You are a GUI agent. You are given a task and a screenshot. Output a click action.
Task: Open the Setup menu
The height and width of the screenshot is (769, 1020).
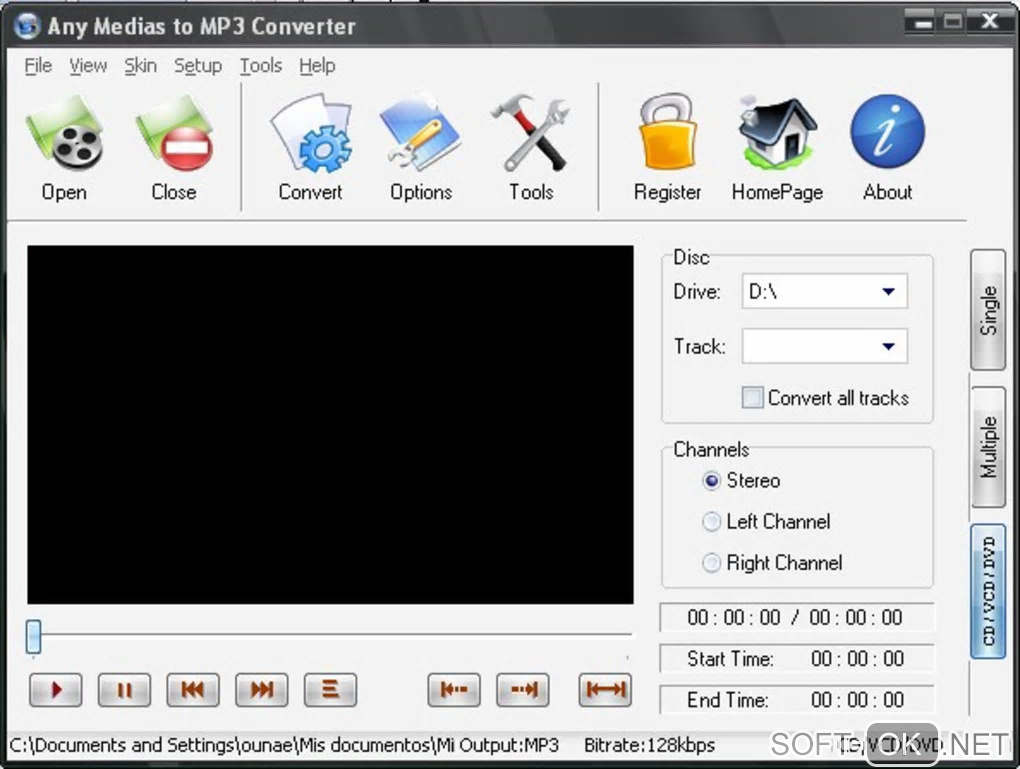pos(198,66)
